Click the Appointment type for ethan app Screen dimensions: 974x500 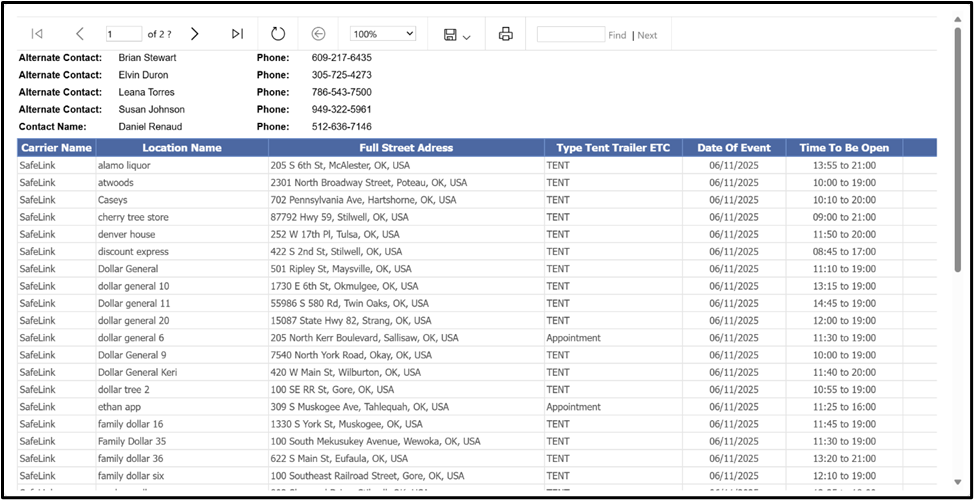(574, 407)
